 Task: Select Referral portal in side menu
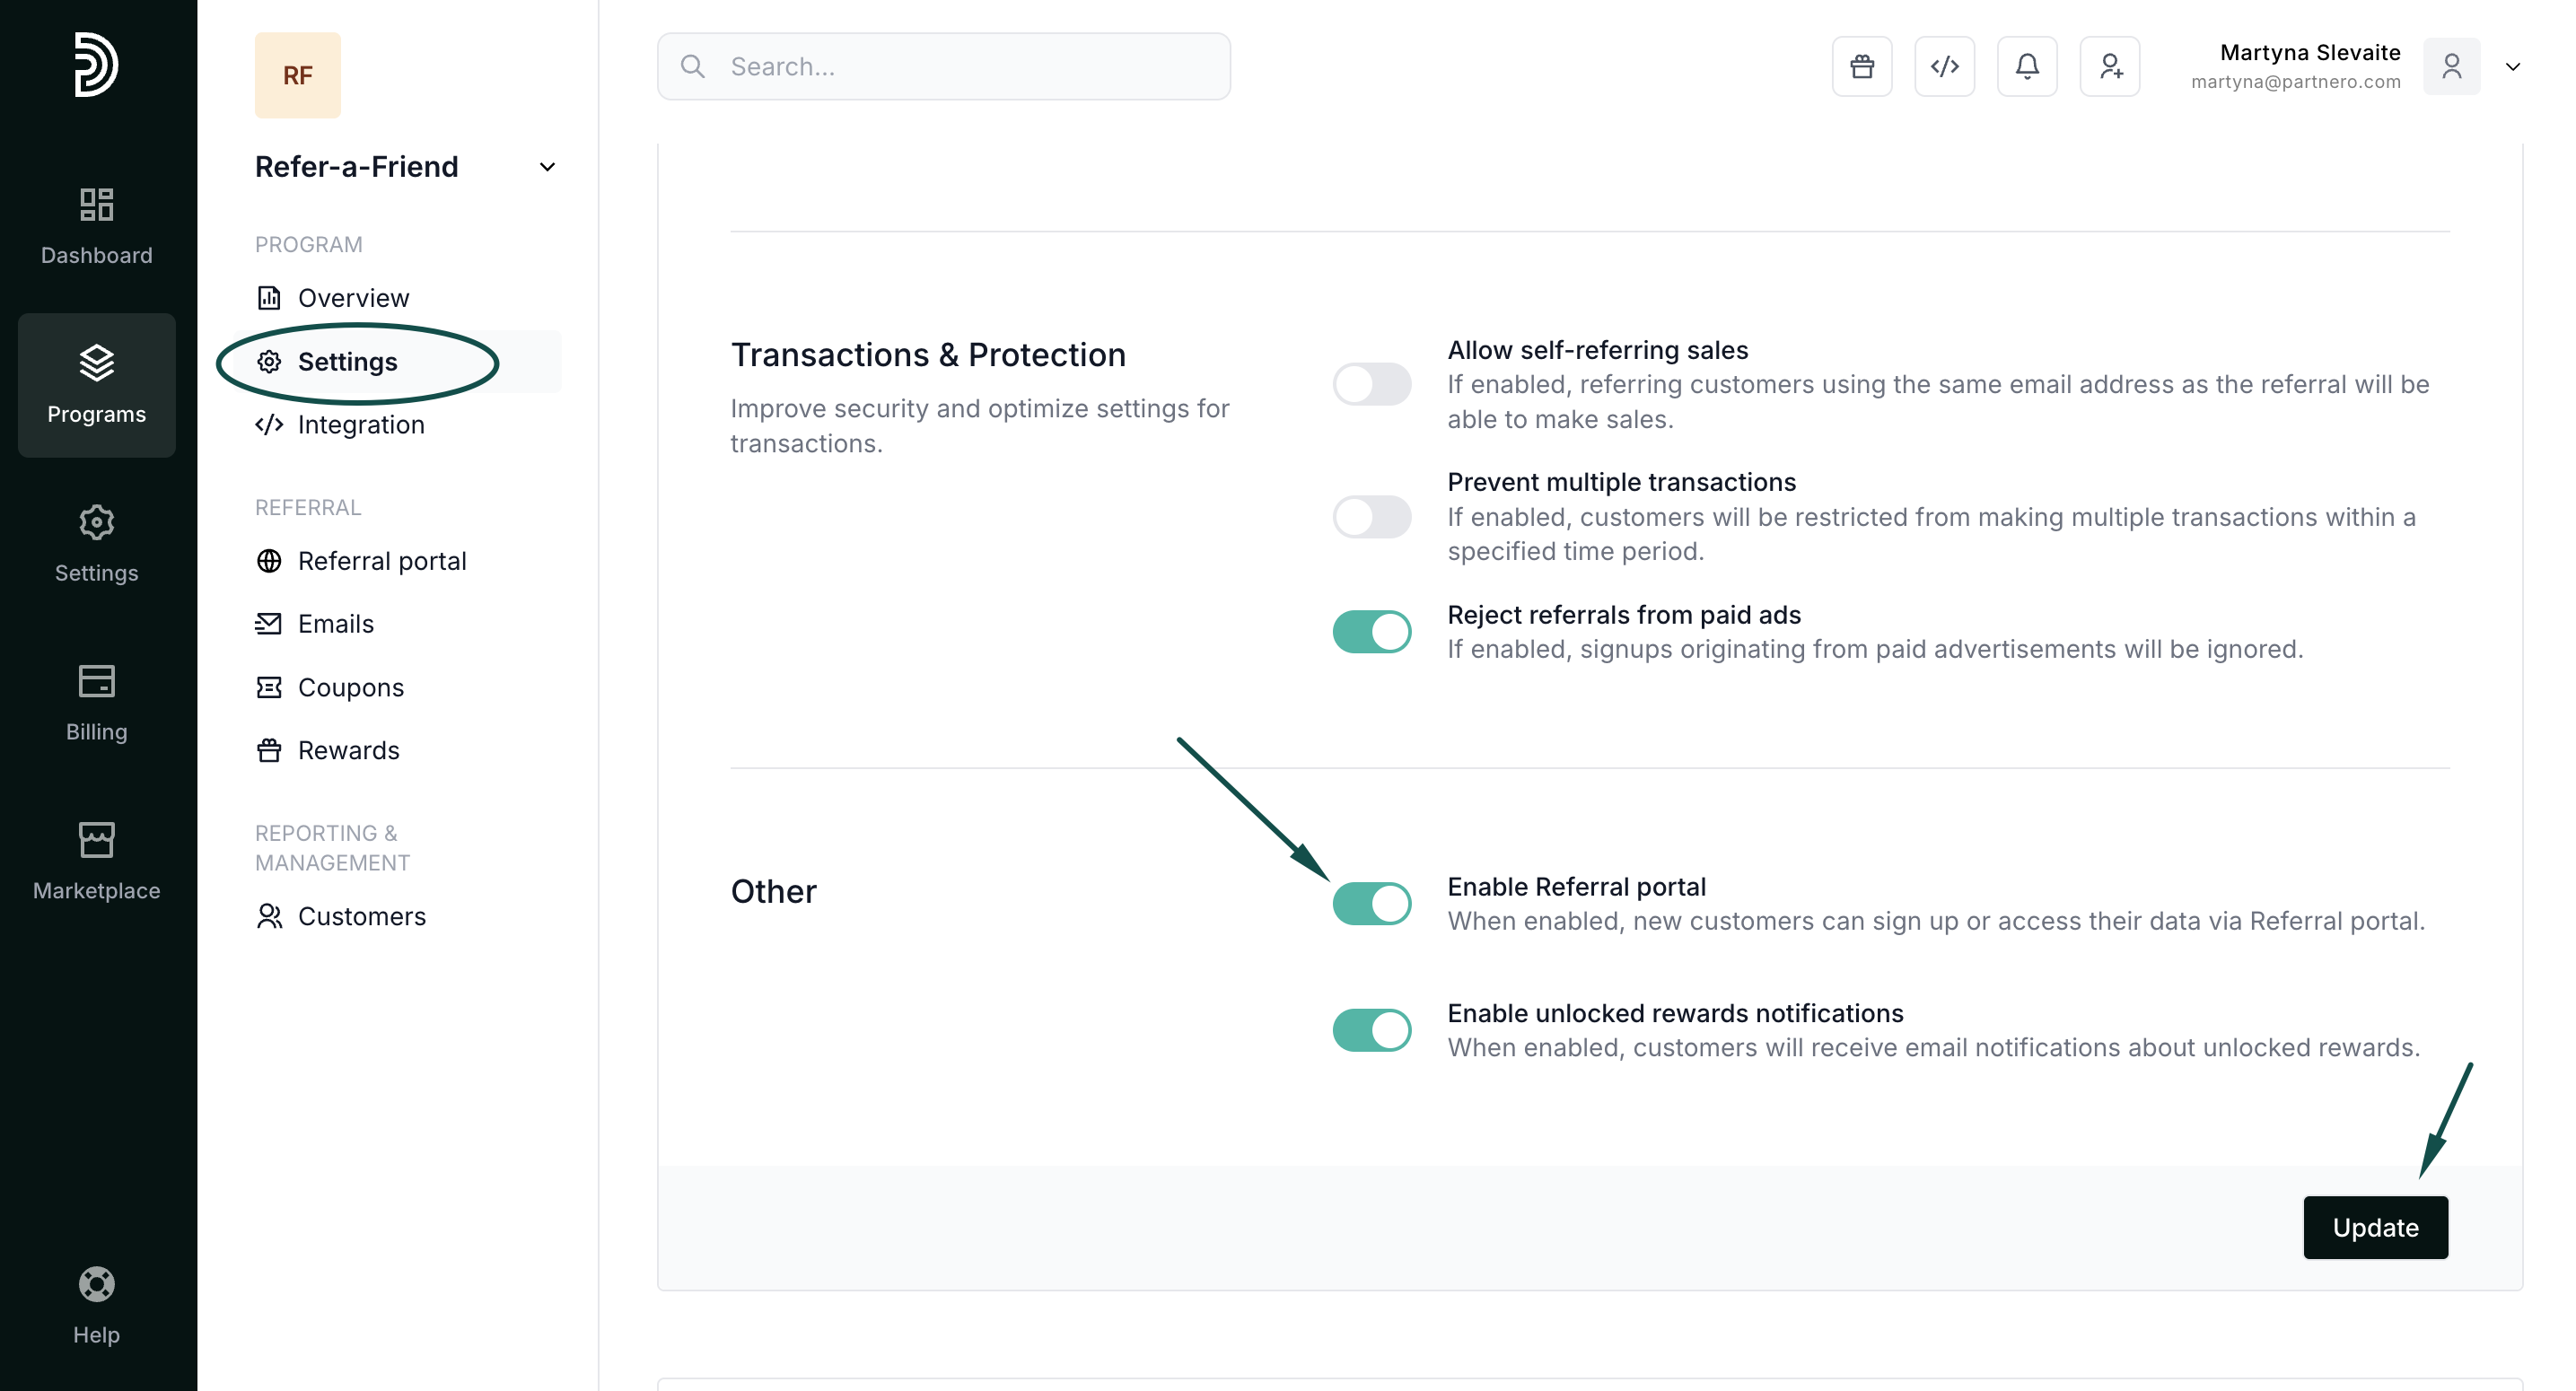click(x=381, y=561)
